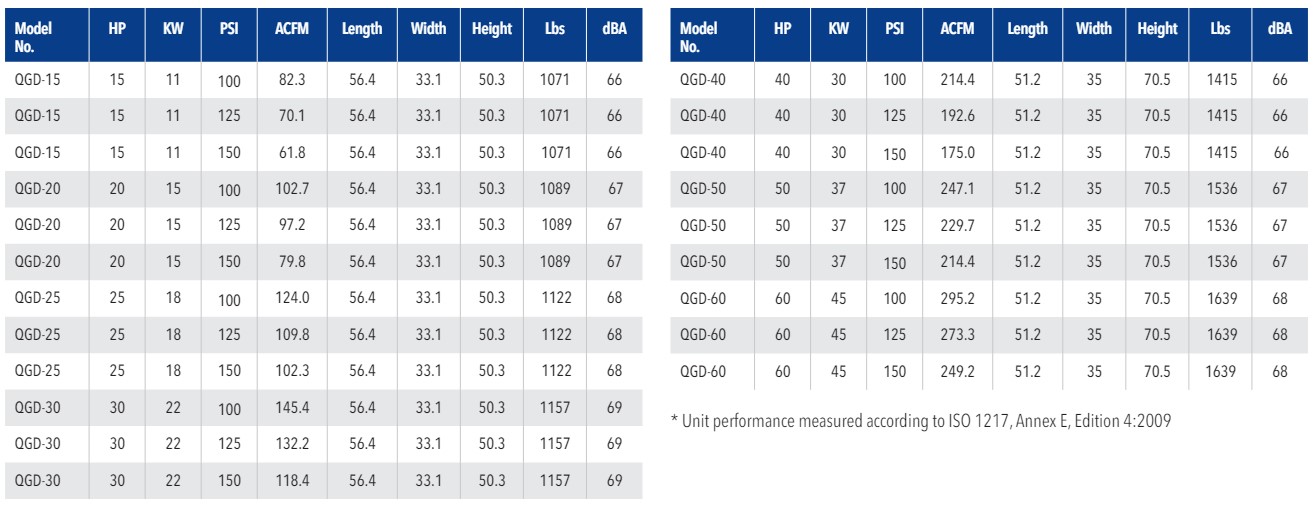Screen dimensions: 1314x509
Task: Select the 61.8 ACFM value
Action: [x=291, y=152]
